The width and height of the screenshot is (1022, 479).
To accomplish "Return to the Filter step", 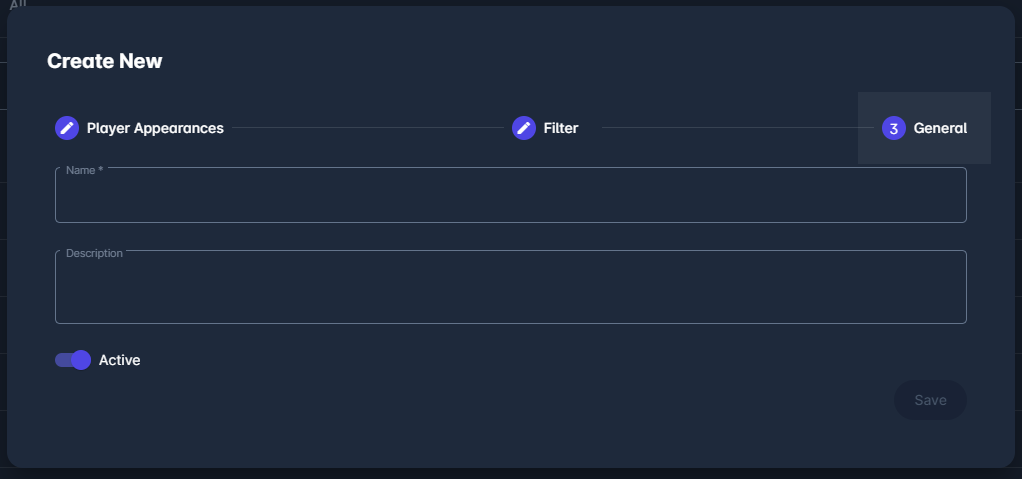I will pyautogui.click(x=561, y=128).
